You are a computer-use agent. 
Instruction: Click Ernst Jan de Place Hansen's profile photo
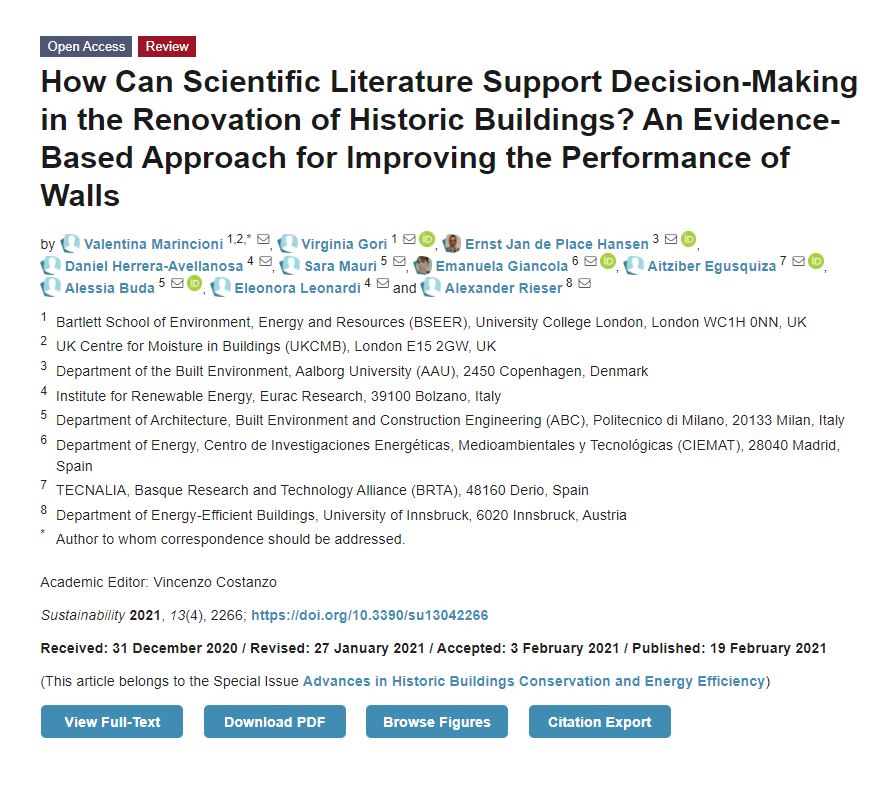tap(451, 242)
